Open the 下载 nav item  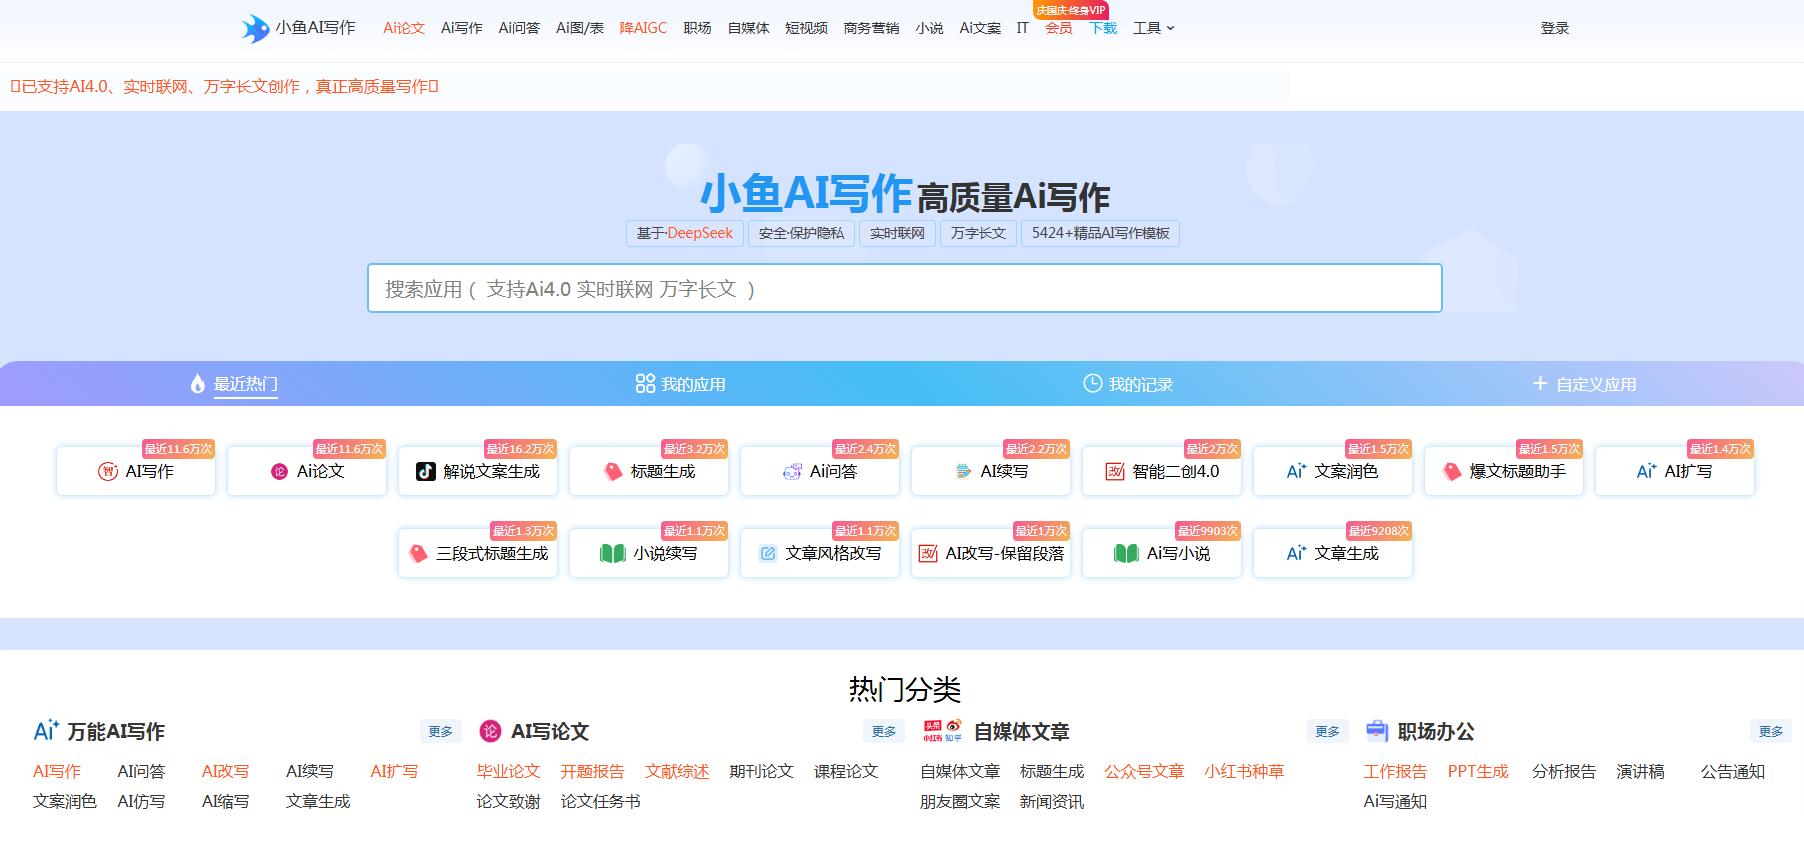tap(1103, 28)
